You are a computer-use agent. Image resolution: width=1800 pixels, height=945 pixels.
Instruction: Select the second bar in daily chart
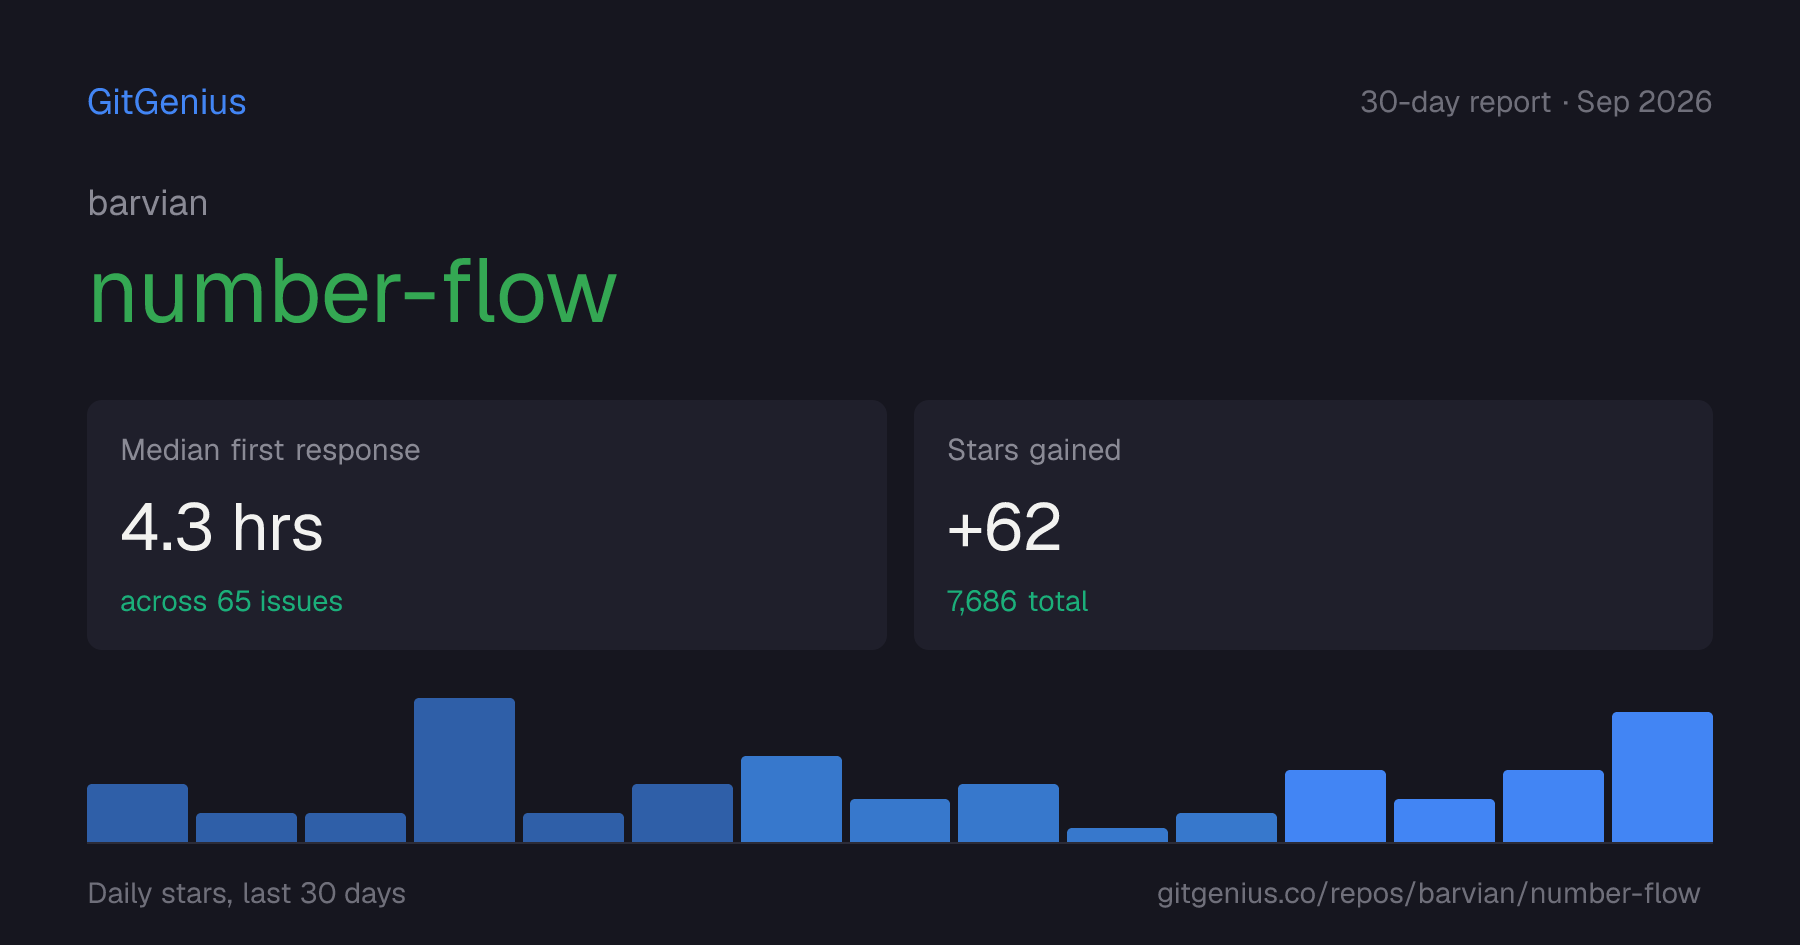246,828
